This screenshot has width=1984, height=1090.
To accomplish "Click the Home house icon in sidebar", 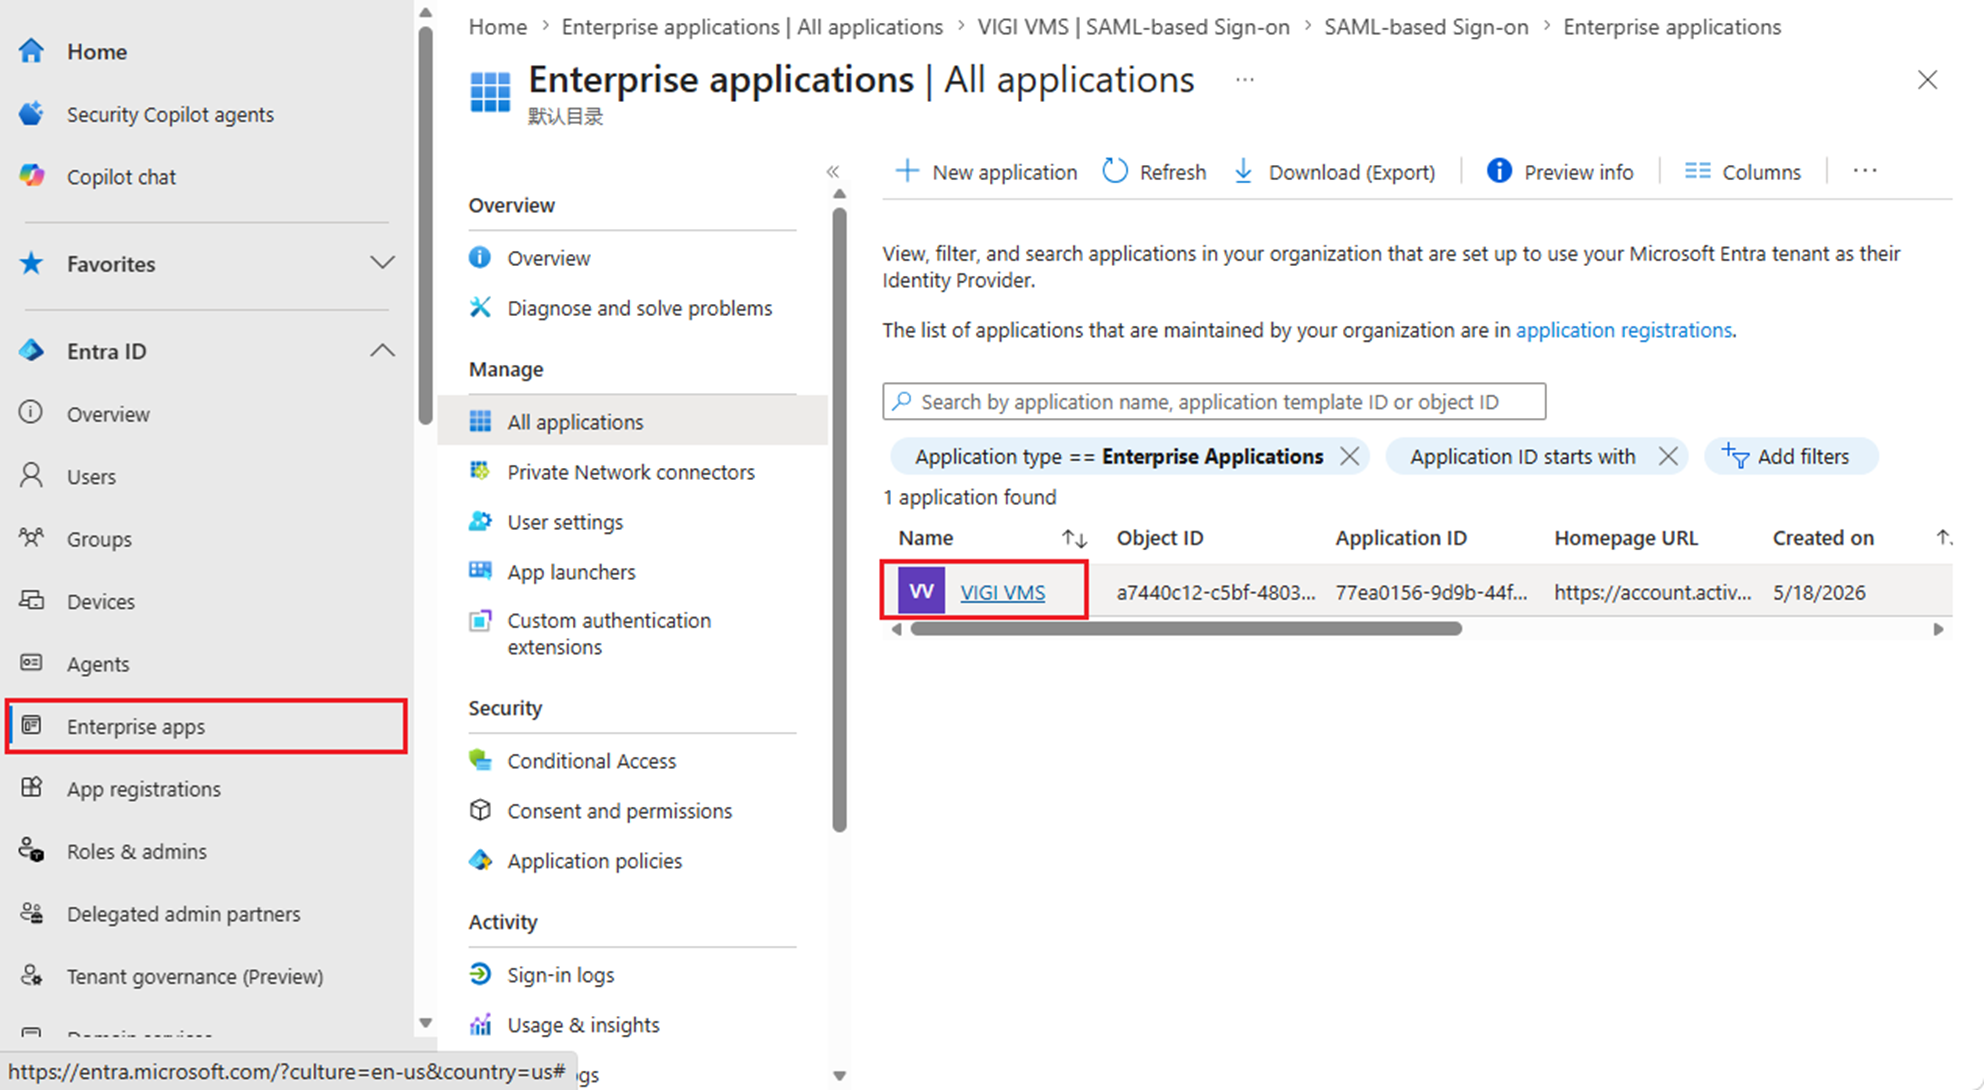I will 31,51.
